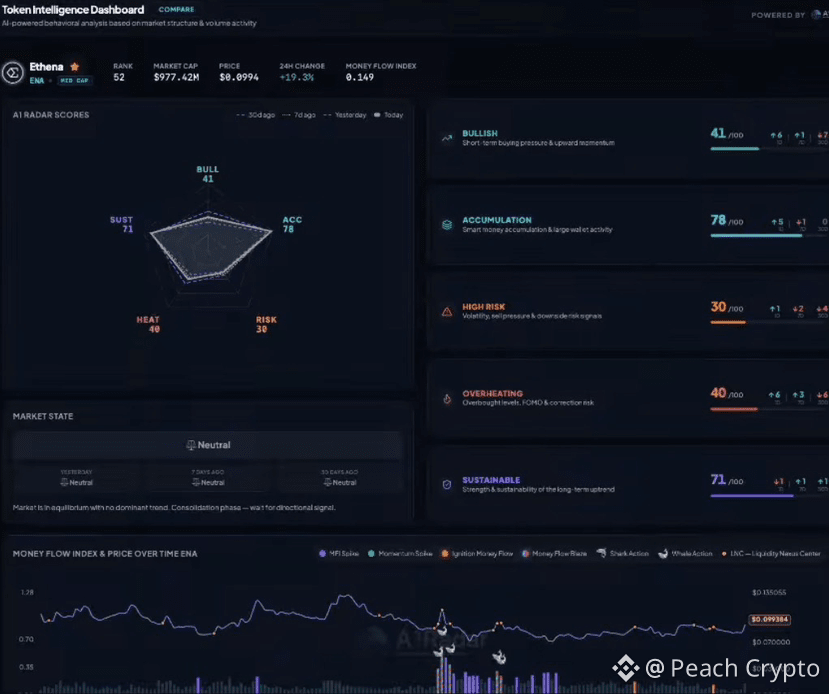Click the Sustainable score progress bar
Image resolution: width=829 pixels, height=694 pixels.
pyautogui.click(x=769, y=495)
